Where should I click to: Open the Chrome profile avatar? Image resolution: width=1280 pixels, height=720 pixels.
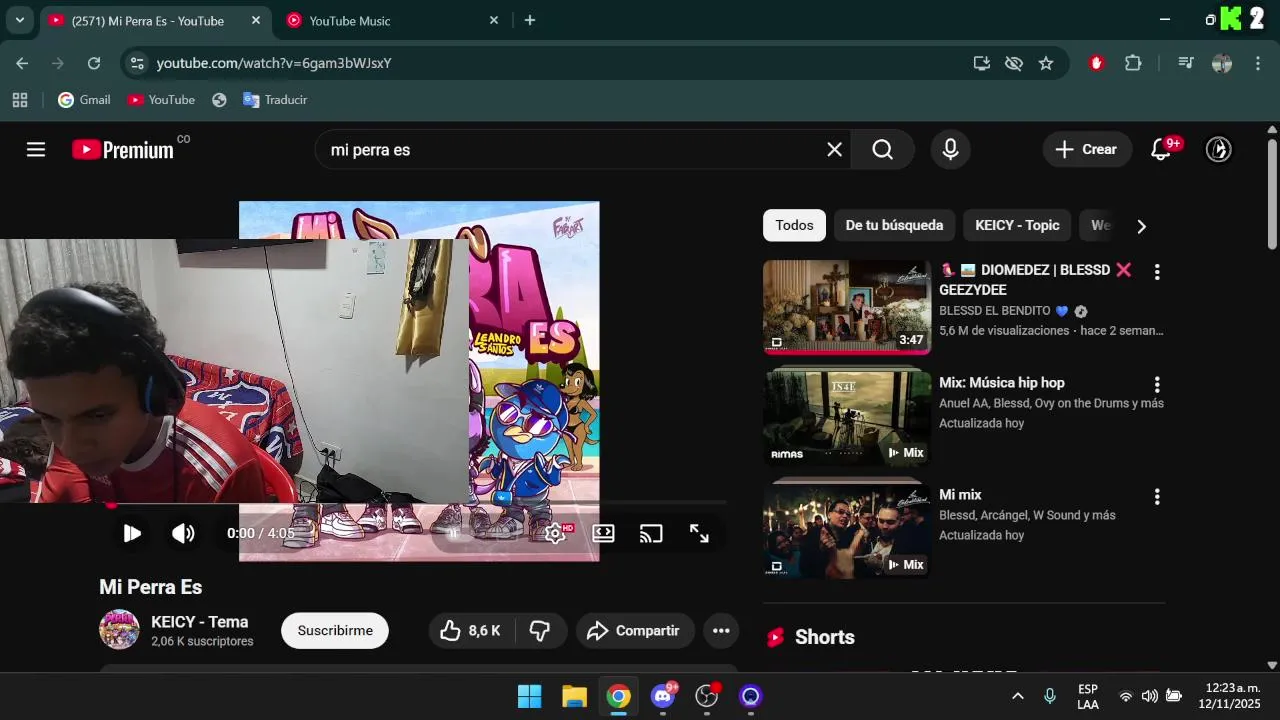[1222, 63]
